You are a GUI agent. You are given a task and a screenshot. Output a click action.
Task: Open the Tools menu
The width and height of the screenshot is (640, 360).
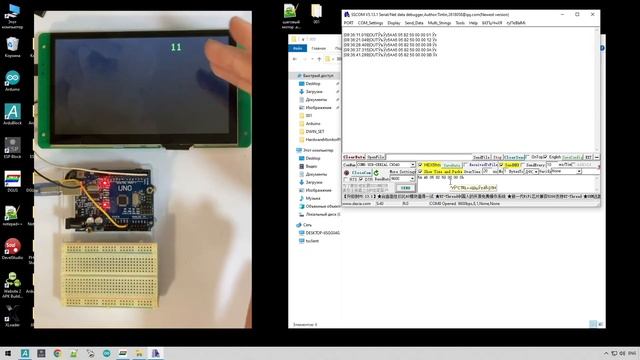tap(460, 23)
